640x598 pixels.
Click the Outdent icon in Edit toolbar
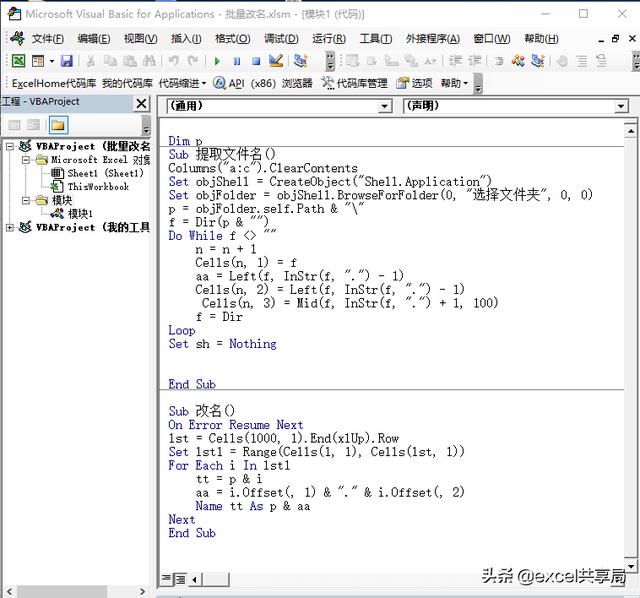(x=474, y=61)
